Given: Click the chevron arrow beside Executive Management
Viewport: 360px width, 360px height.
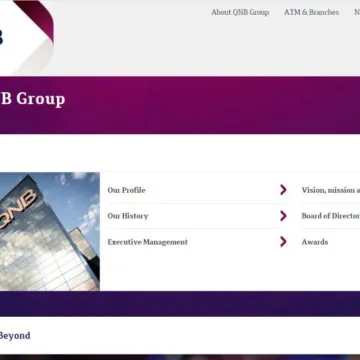Looking at the screenshot, I should pos(283,242).
